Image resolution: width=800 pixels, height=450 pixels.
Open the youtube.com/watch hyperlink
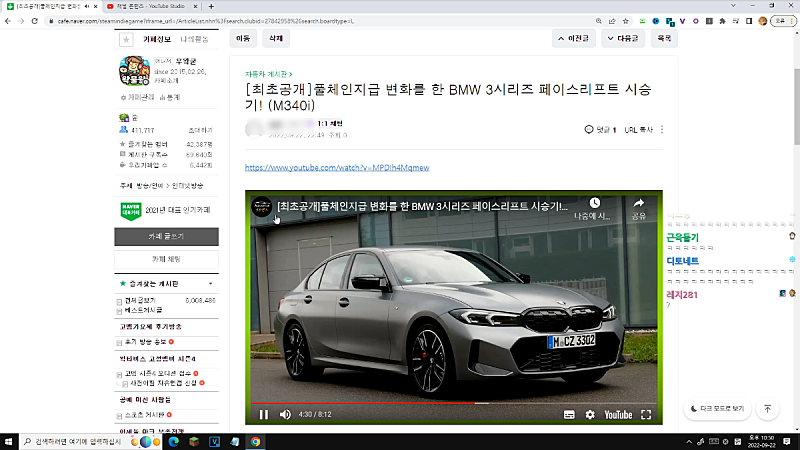point(337,167)
